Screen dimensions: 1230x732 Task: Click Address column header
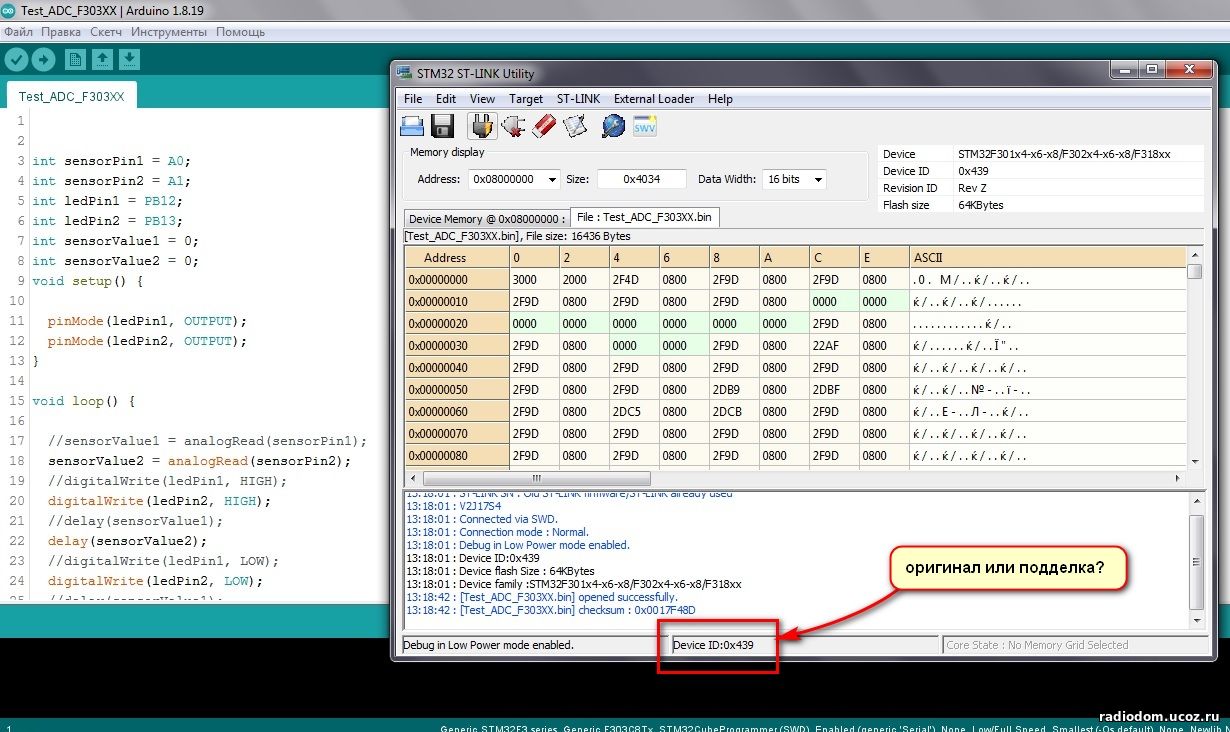456,257
